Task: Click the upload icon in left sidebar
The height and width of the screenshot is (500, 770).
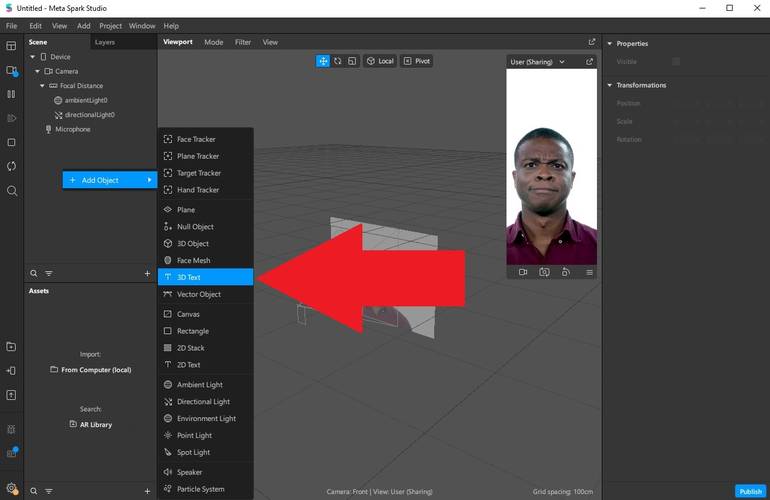Action: [x=11, y=395]
